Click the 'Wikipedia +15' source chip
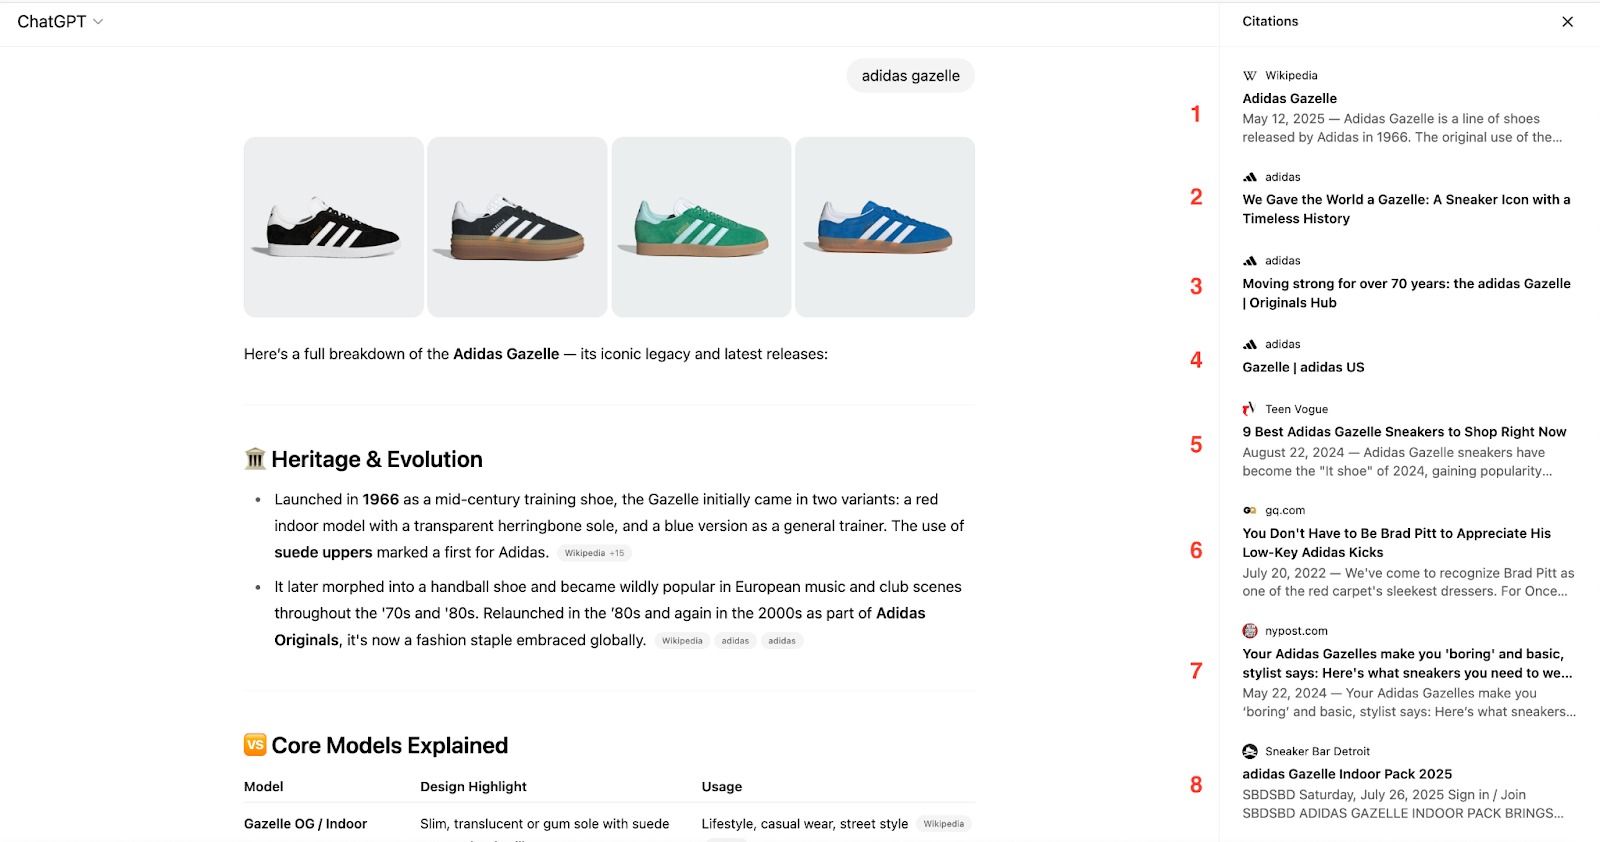 [594, 553]
